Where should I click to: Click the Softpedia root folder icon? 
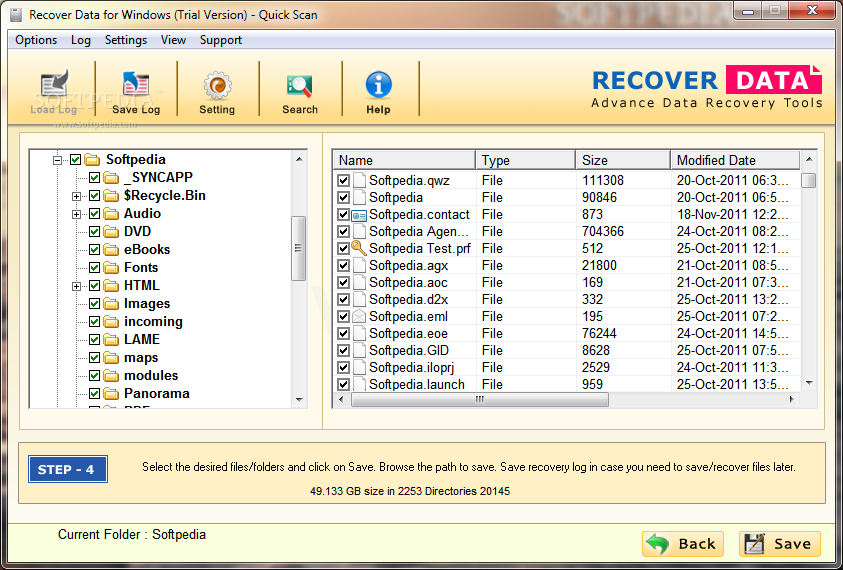(93, 160)
